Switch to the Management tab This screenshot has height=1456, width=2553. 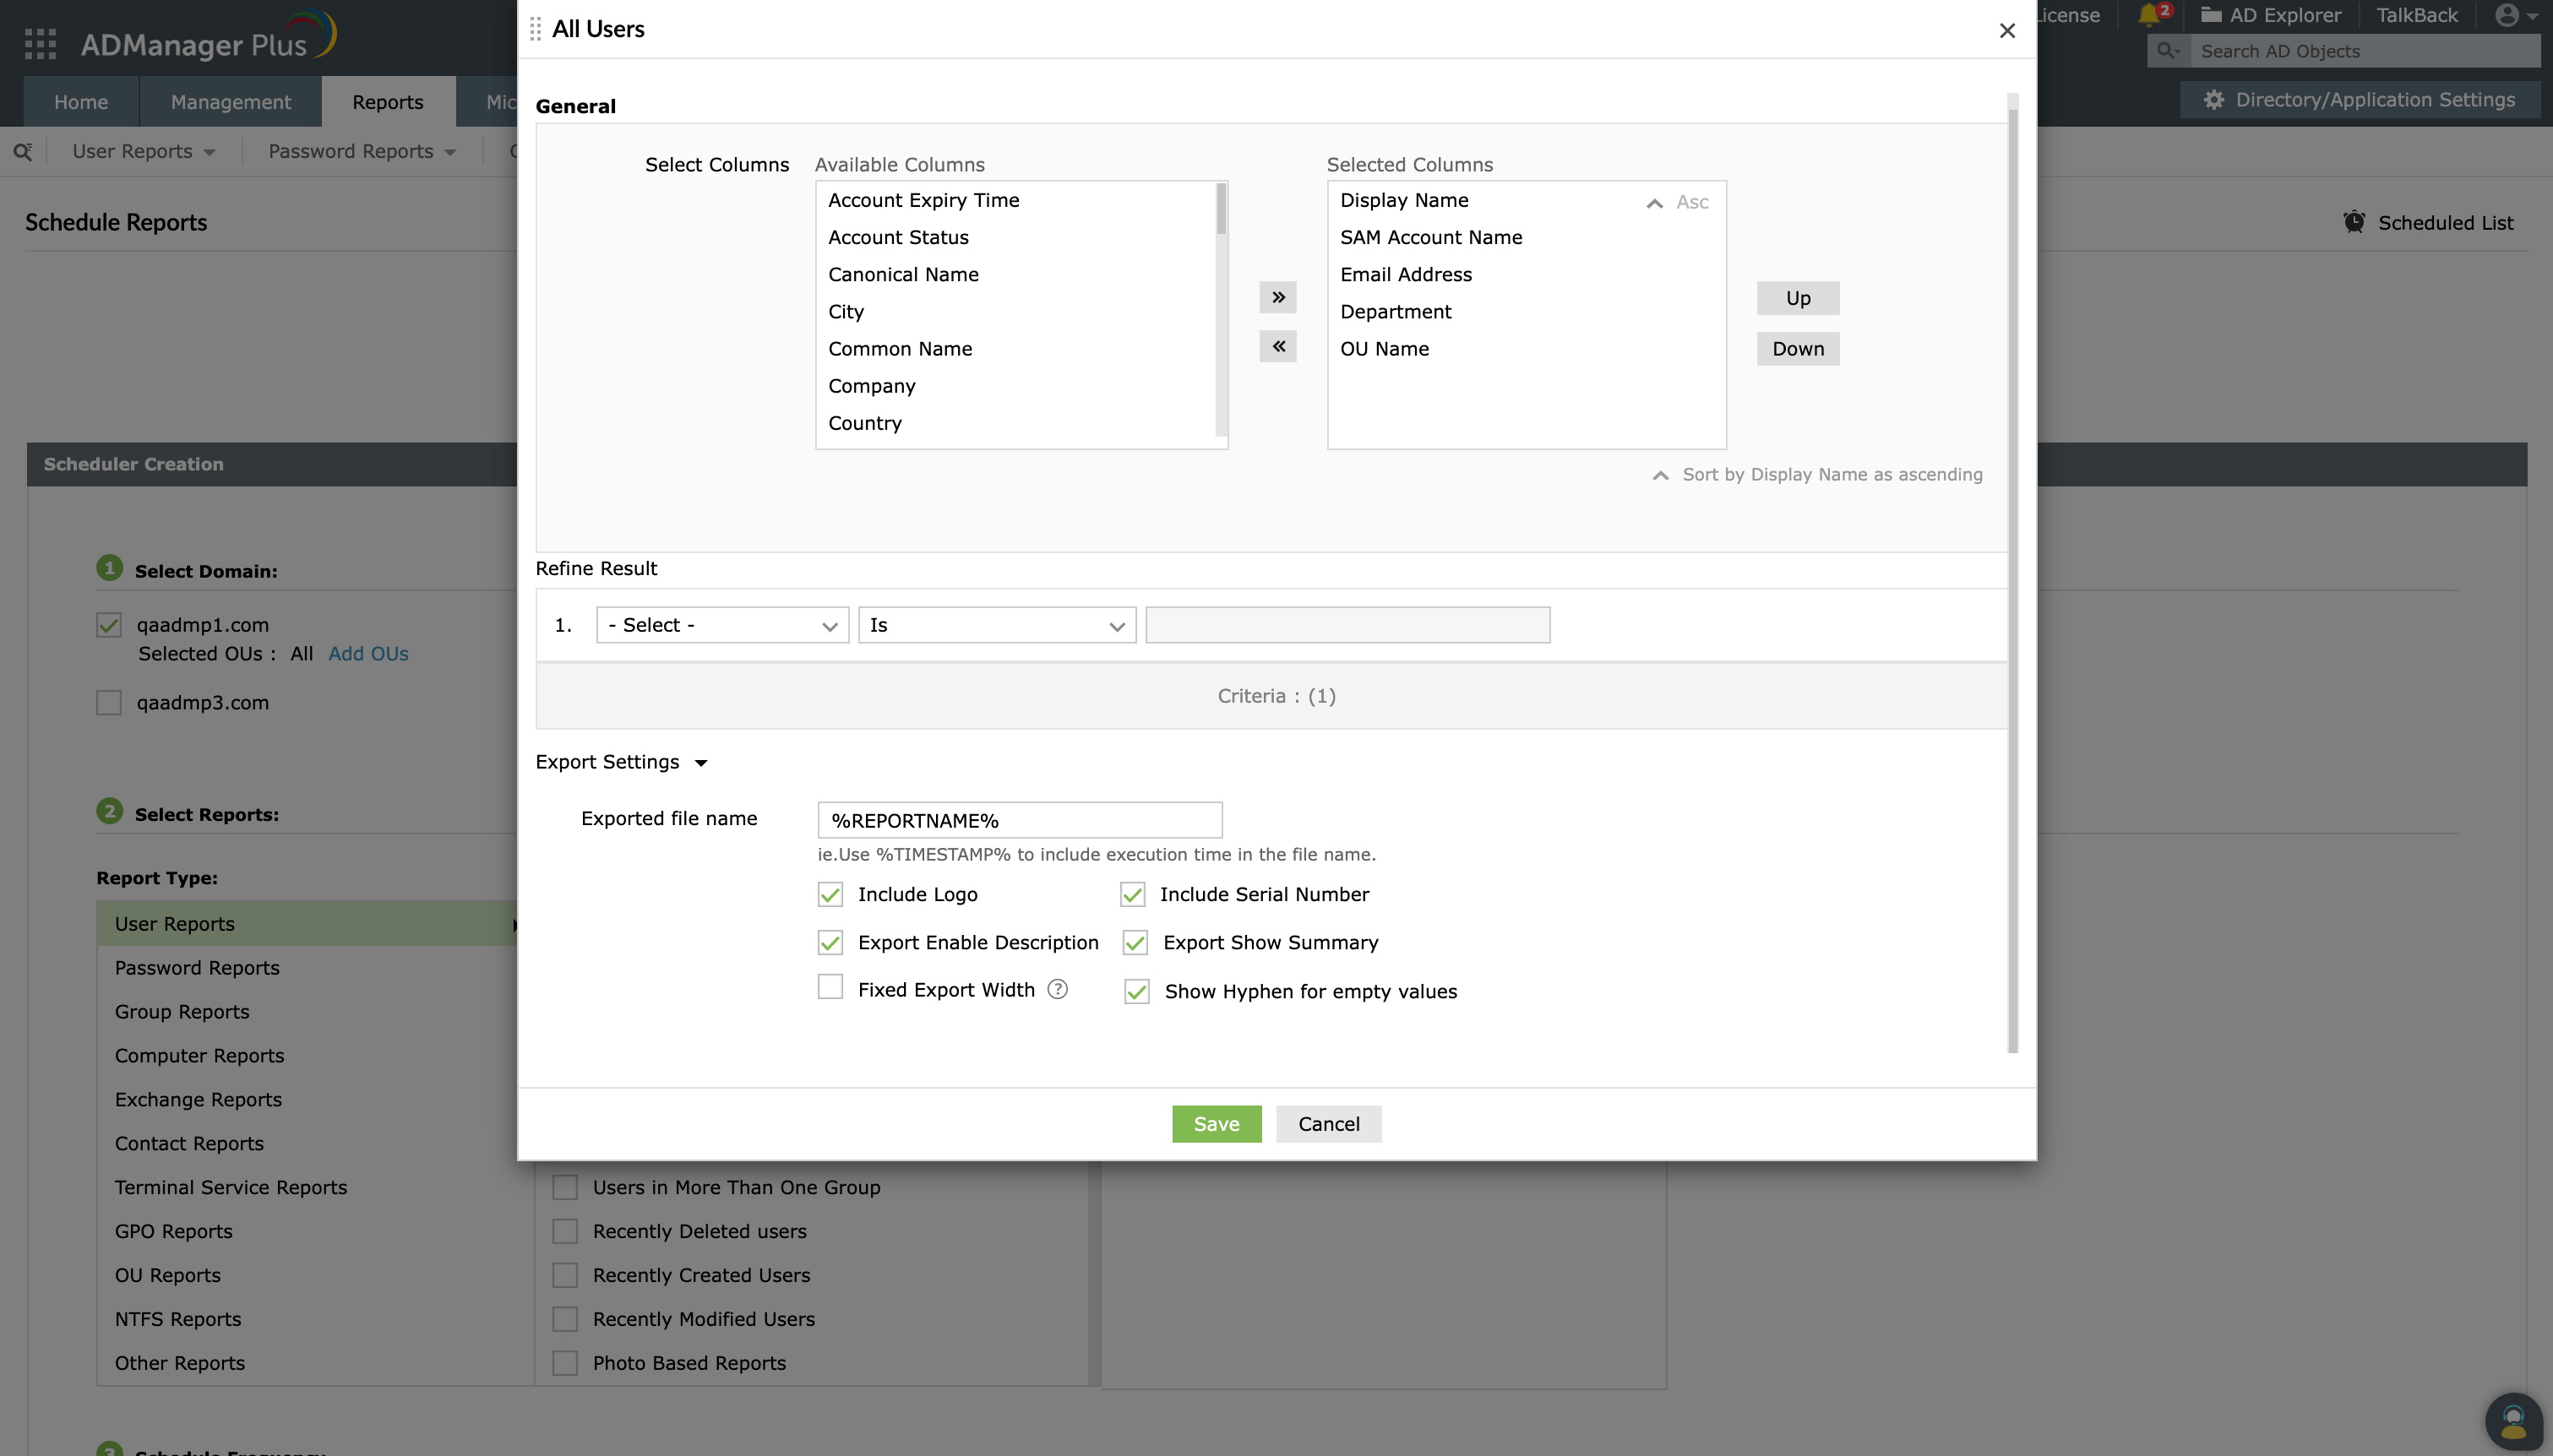point(230,101)
